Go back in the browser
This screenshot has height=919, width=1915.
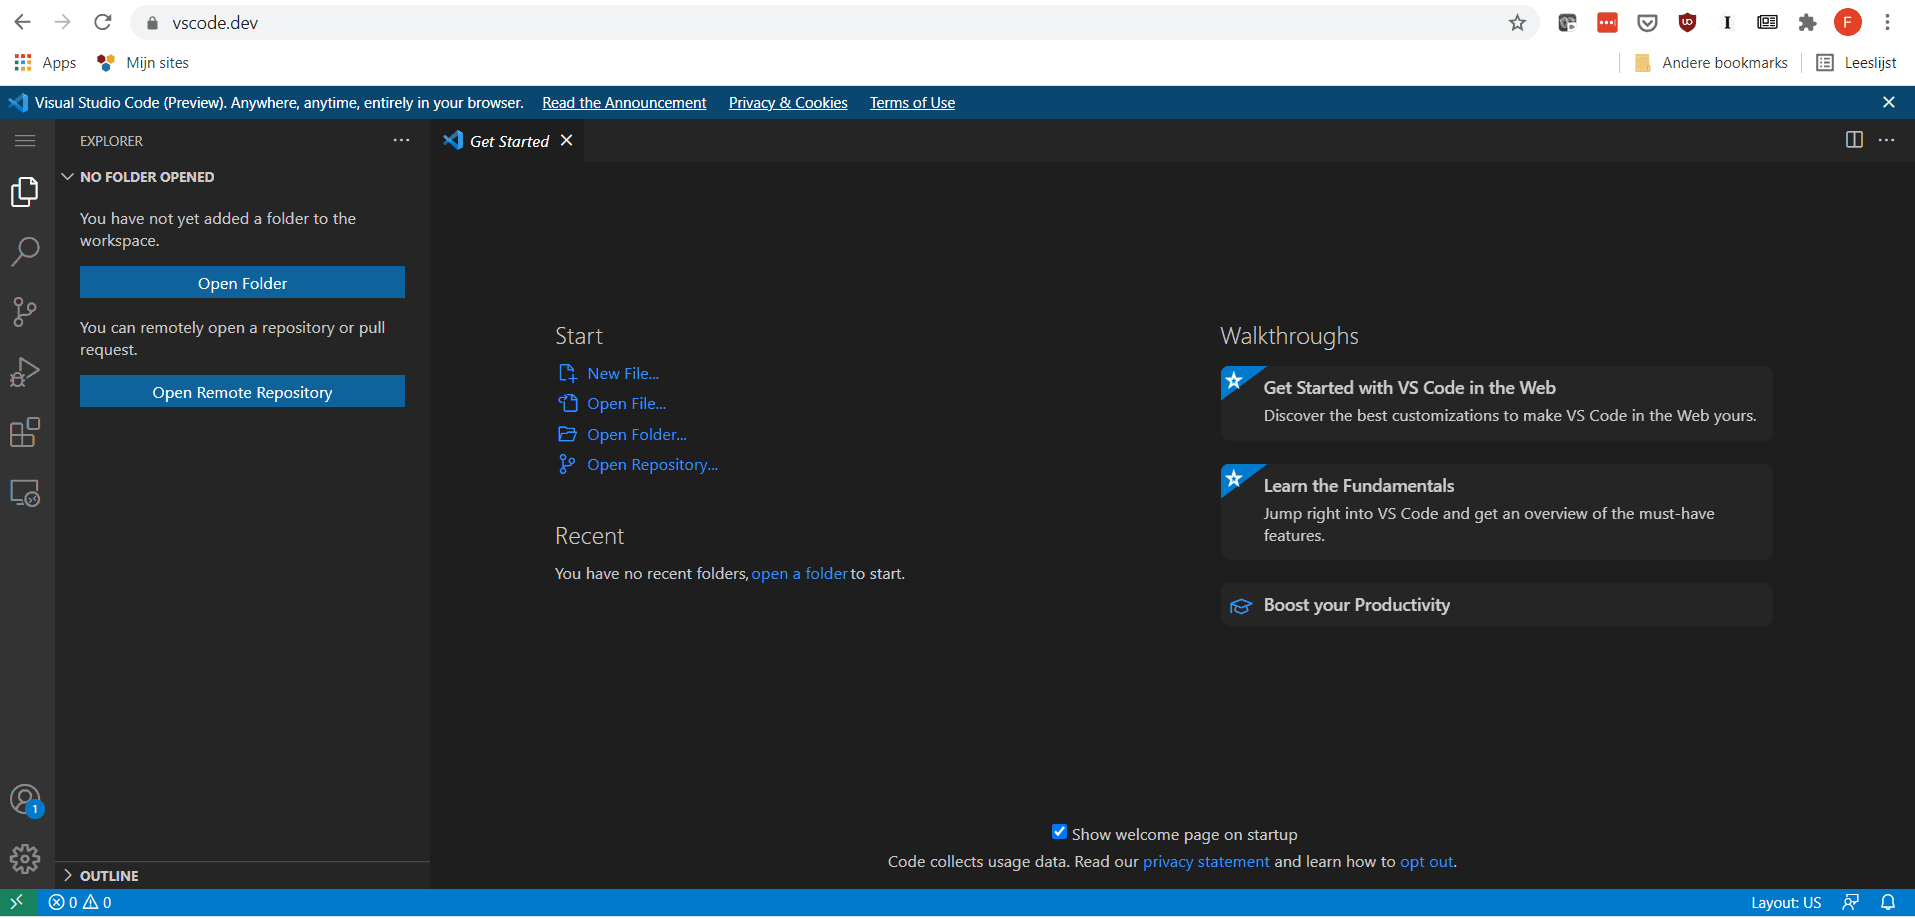point(23,22)
